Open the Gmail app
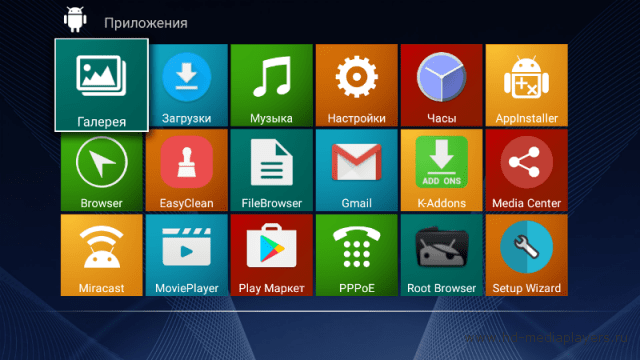Viewport: 640px width, 360px height. click(x=356, y=170)
